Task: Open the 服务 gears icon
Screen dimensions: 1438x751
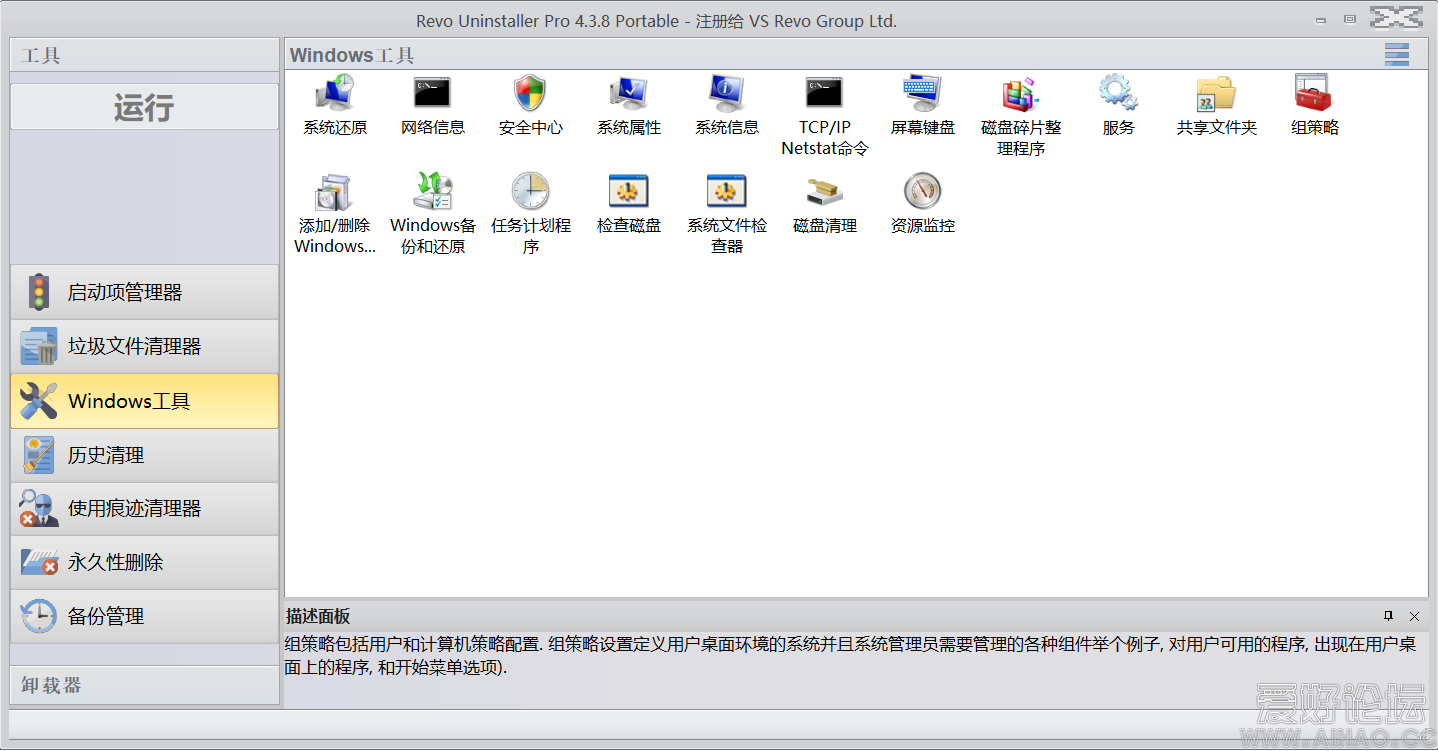Action: [1119, 94]
